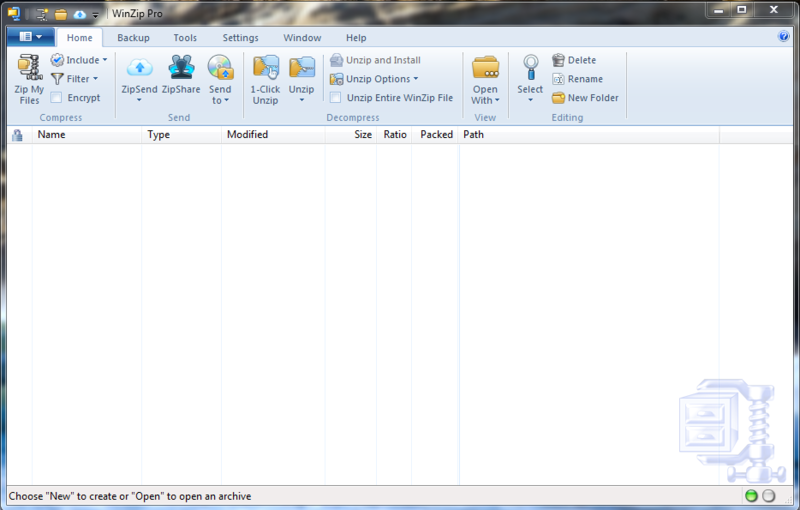The width and height of the screenshot is (800, 510).
Task: Click the Unzip folder icon
Action: 302,67
